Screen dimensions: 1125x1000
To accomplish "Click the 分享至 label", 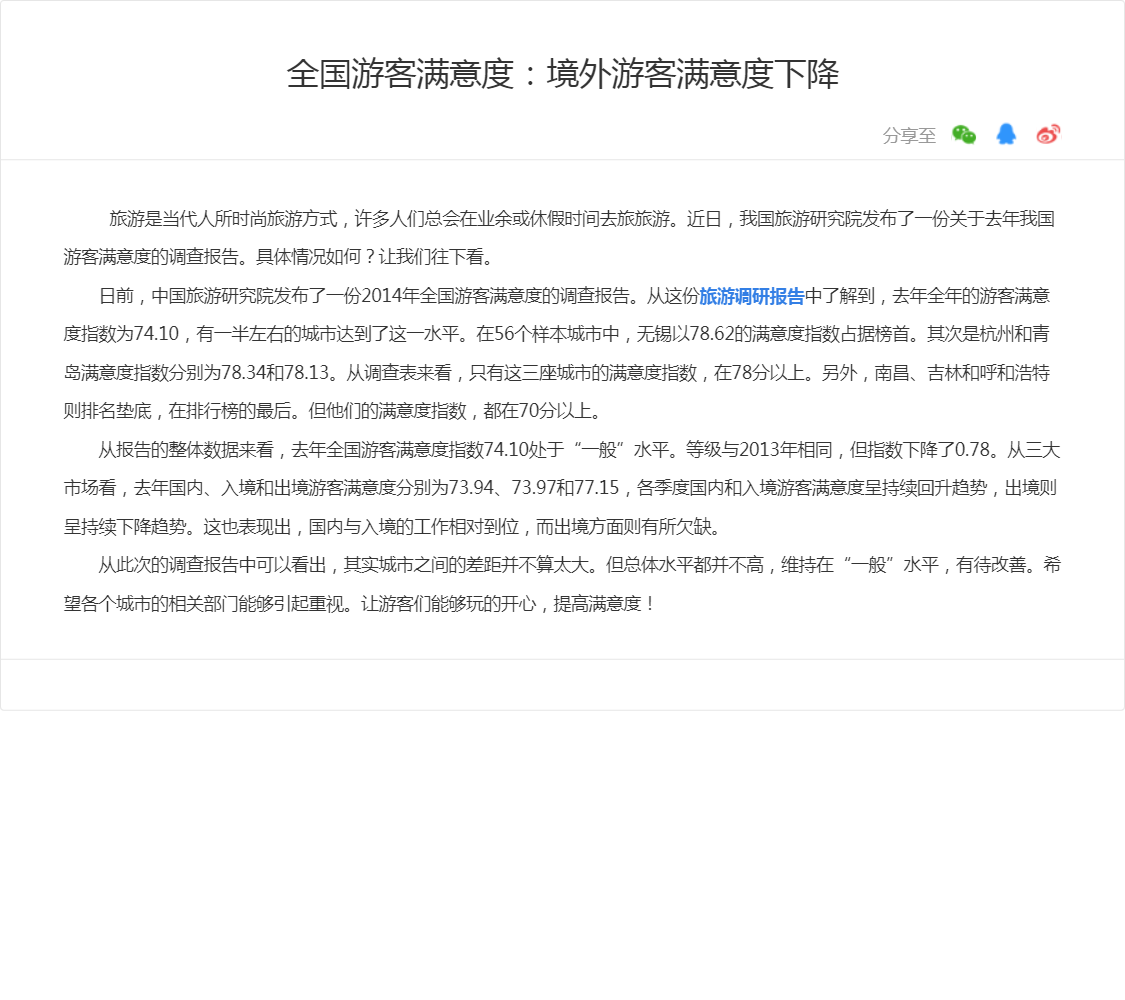I will (909, 136).
